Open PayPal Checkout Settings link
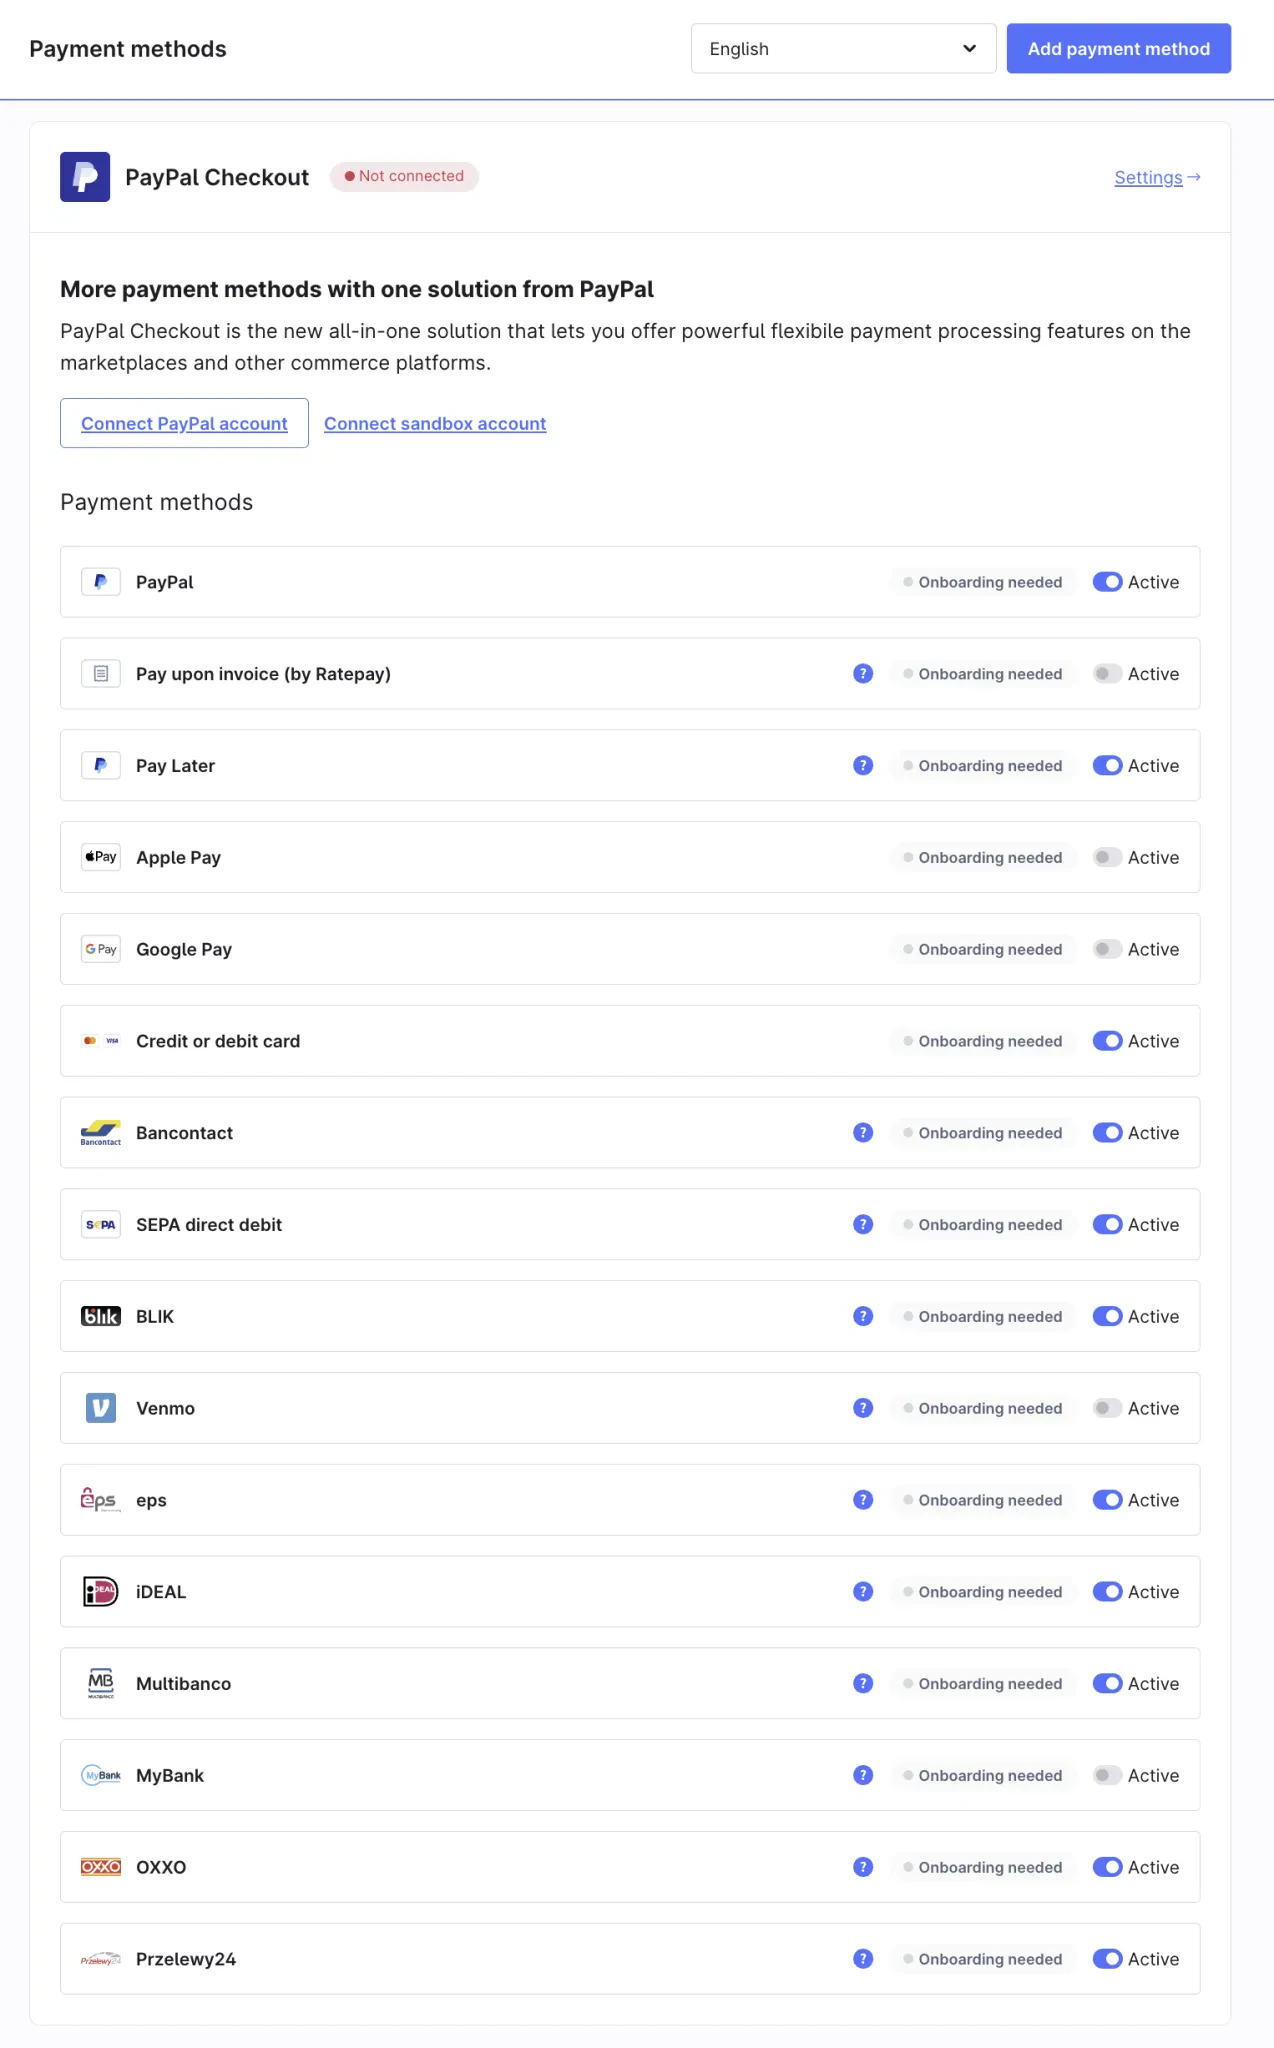Image resolution: width=1274 pixels, height=2048 pixels. point(1157,177)
